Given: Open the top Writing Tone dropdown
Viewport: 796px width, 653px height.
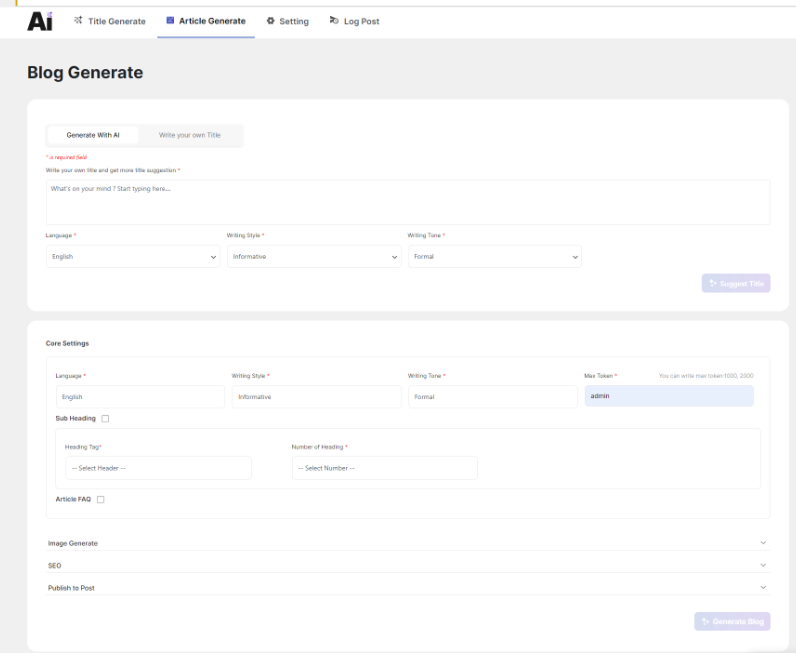Looking at the screenshot, I should click(x=495, y=256).
